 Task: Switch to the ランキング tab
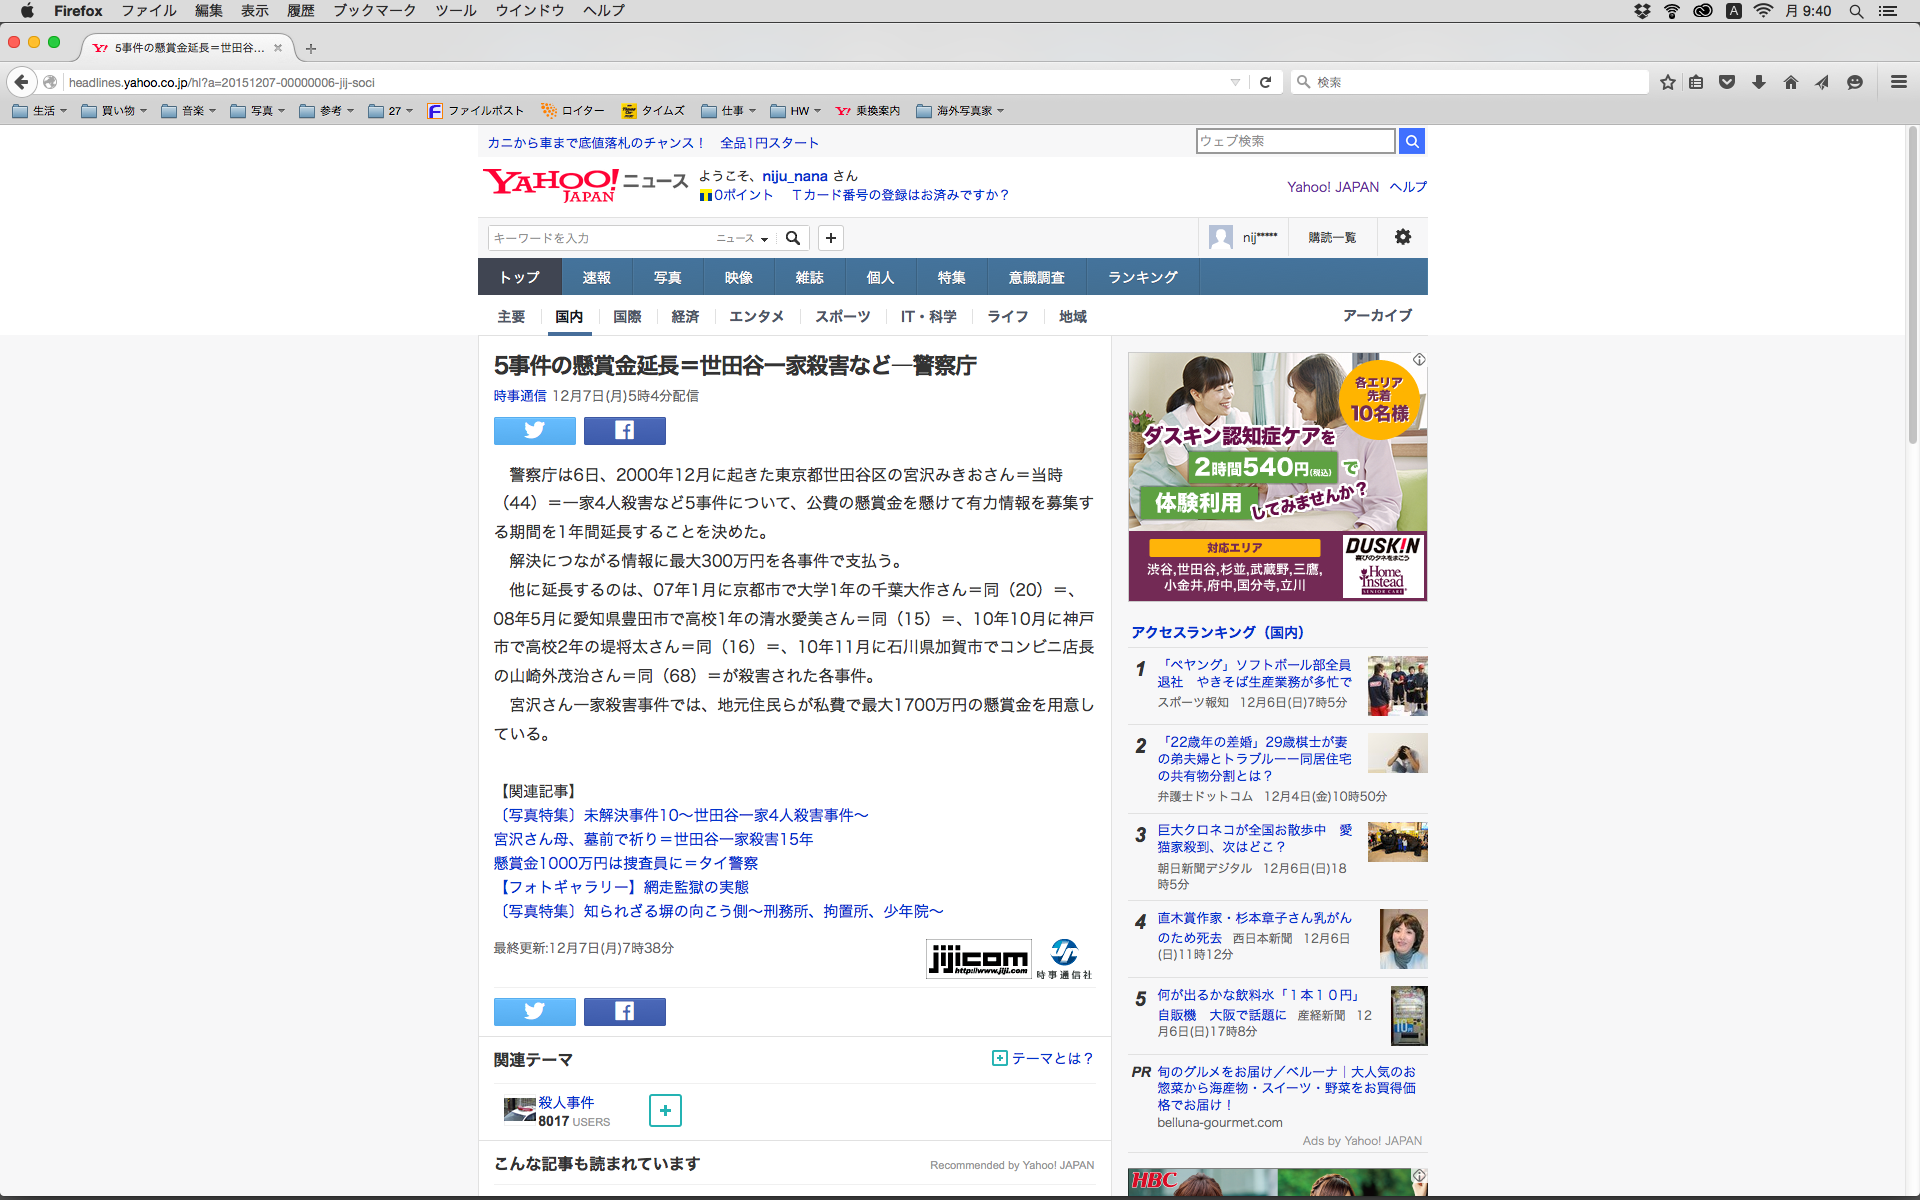1142,277
